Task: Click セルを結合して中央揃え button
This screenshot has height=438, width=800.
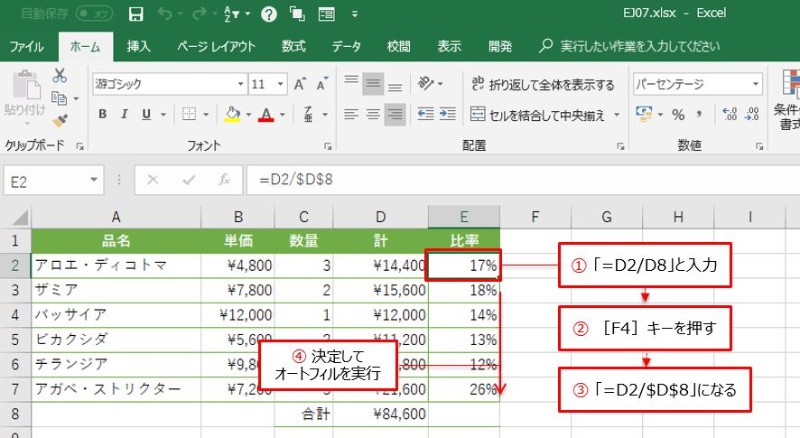Action: [541, 115]
